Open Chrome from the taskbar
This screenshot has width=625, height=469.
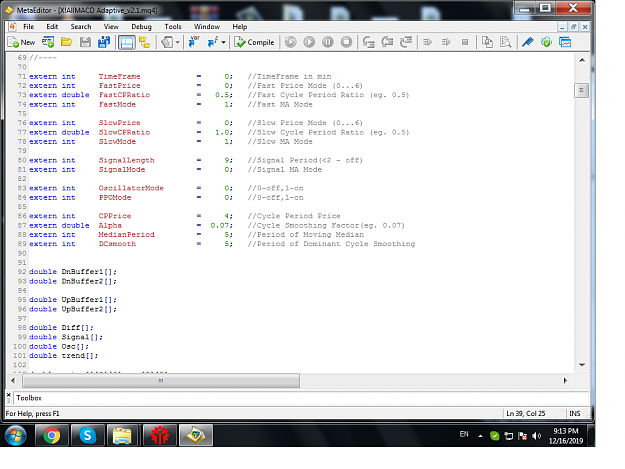pos(51,435)
